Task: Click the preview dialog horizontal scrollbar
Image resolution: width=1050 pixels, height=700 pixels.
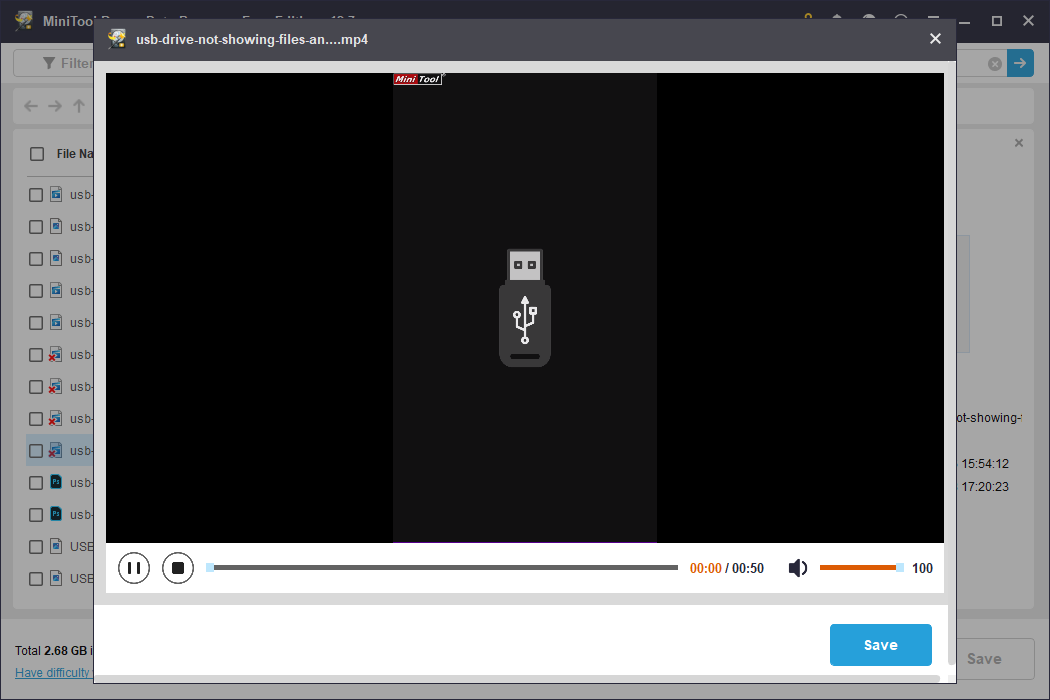Action: point(517,679)
